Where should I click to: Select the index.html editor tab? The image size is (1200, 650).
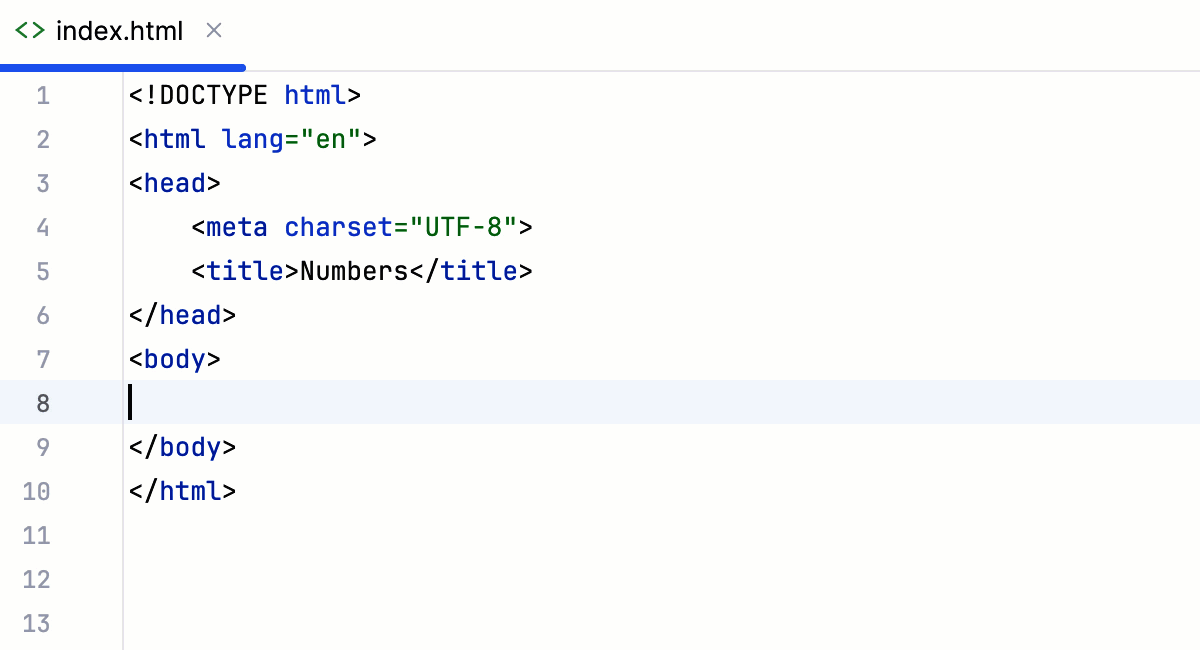[120, 31]
